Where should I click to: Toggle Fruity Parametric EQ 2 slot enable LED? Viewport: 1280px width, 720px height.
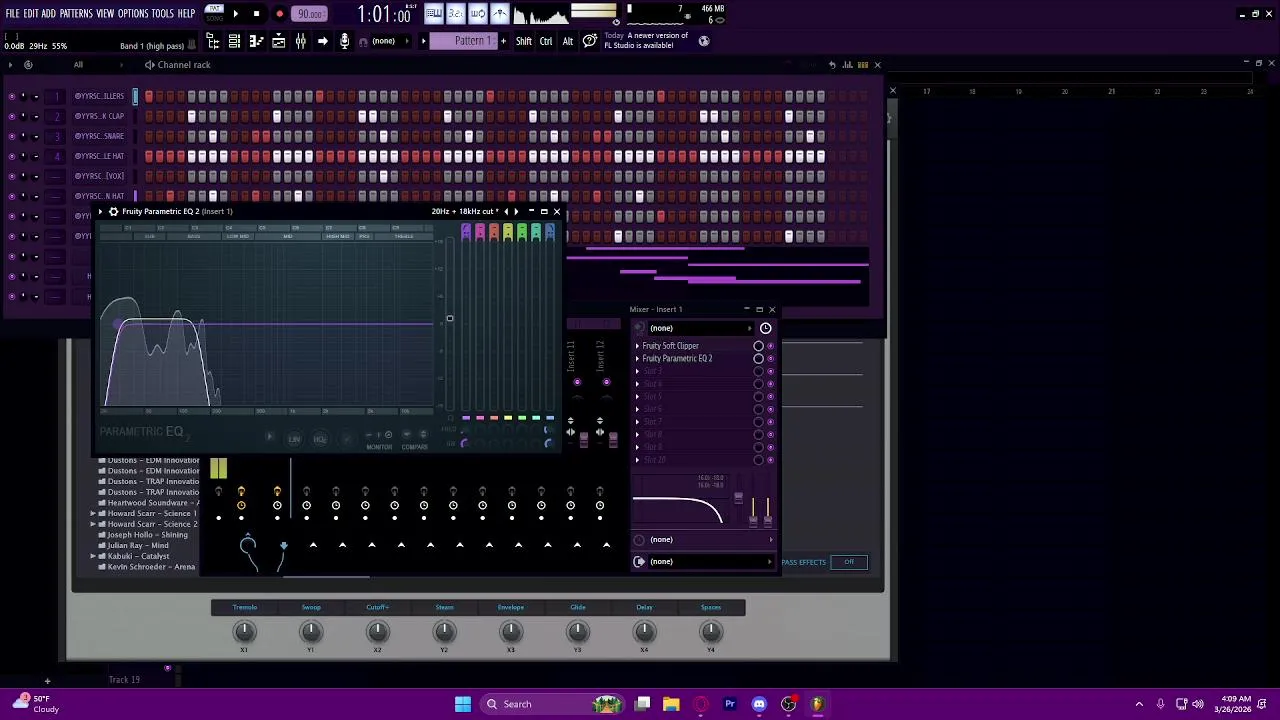tap(770, 359)
